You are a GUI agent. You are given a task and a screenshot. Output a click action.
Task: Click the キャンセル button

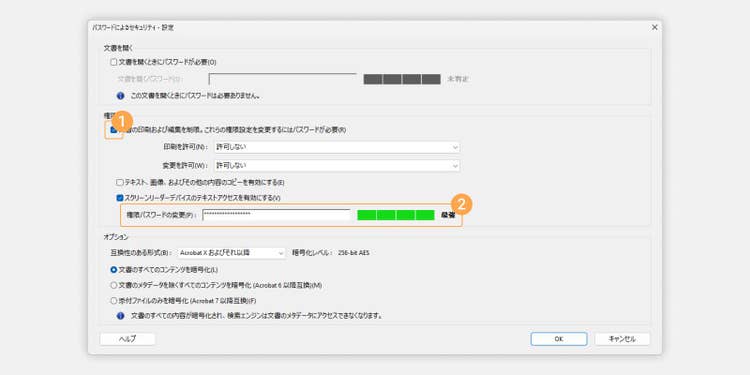point(622,339)
